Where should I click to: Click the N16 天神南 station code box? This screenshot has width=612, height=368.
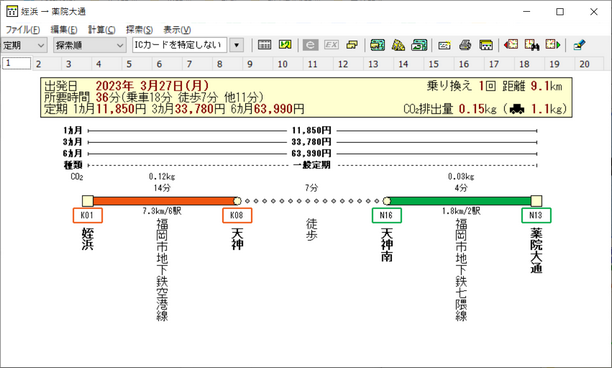(x=386, y=215)
